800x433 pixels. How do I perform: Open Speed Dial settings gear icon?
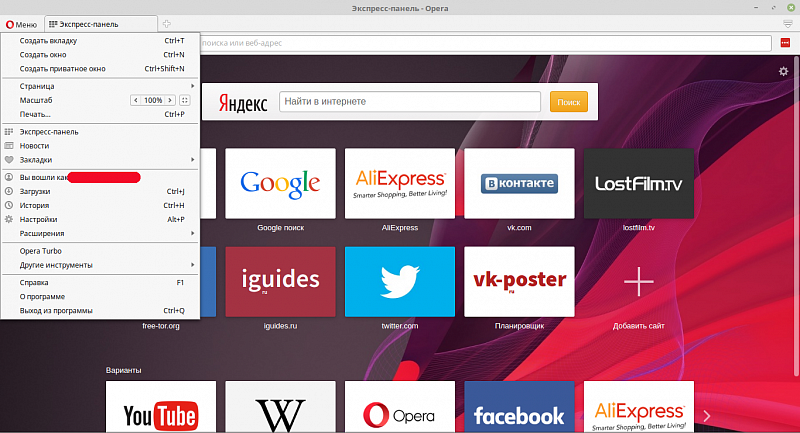pos(783,71)
